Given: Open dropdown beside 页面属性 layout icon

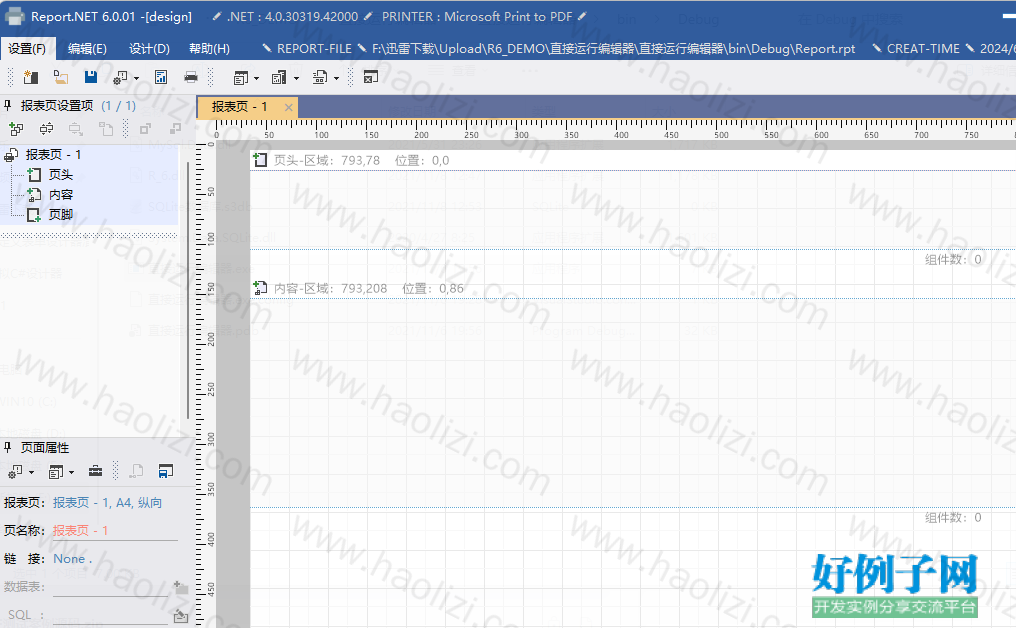Looking at the screenshot, I should [71, 472].
